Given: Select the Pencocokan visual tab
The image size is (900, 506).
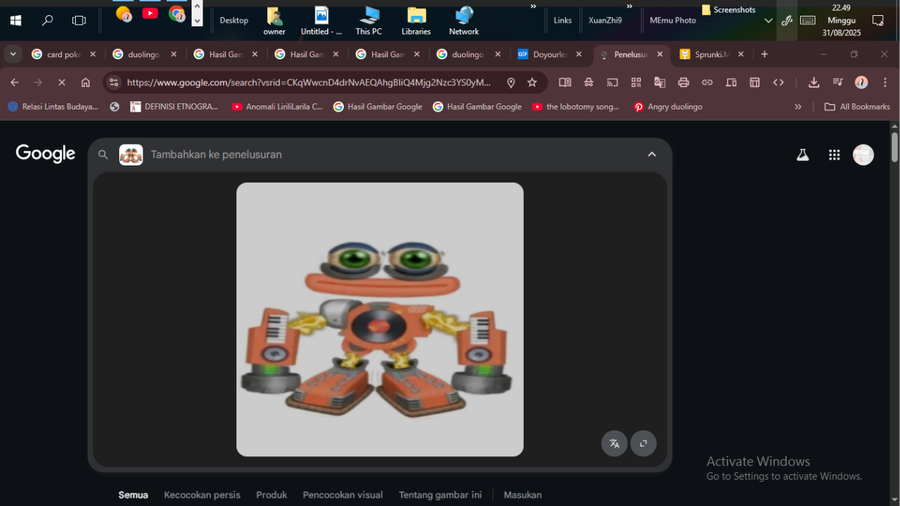Looking at the screenshot, I should tap(343, 495).
